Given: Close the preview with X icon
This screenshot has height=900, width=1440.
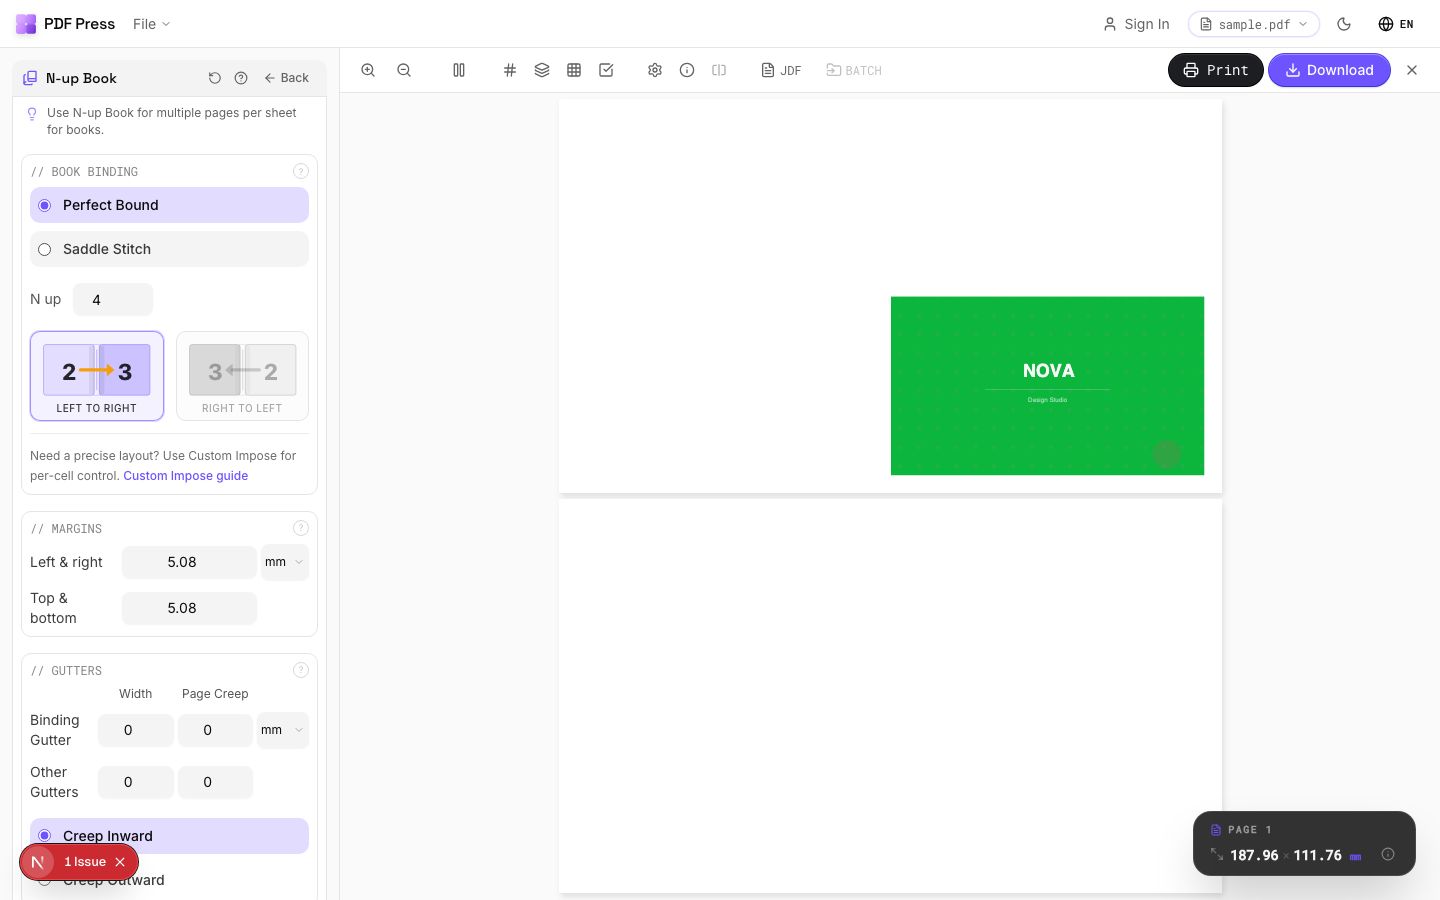Looking at the screenshot, I should point(1412,70).
